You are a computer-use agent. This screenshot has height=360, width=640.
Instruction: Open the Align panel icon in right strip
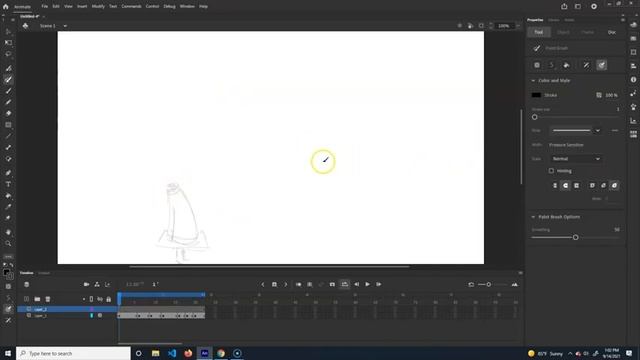(x=633, y=66)
